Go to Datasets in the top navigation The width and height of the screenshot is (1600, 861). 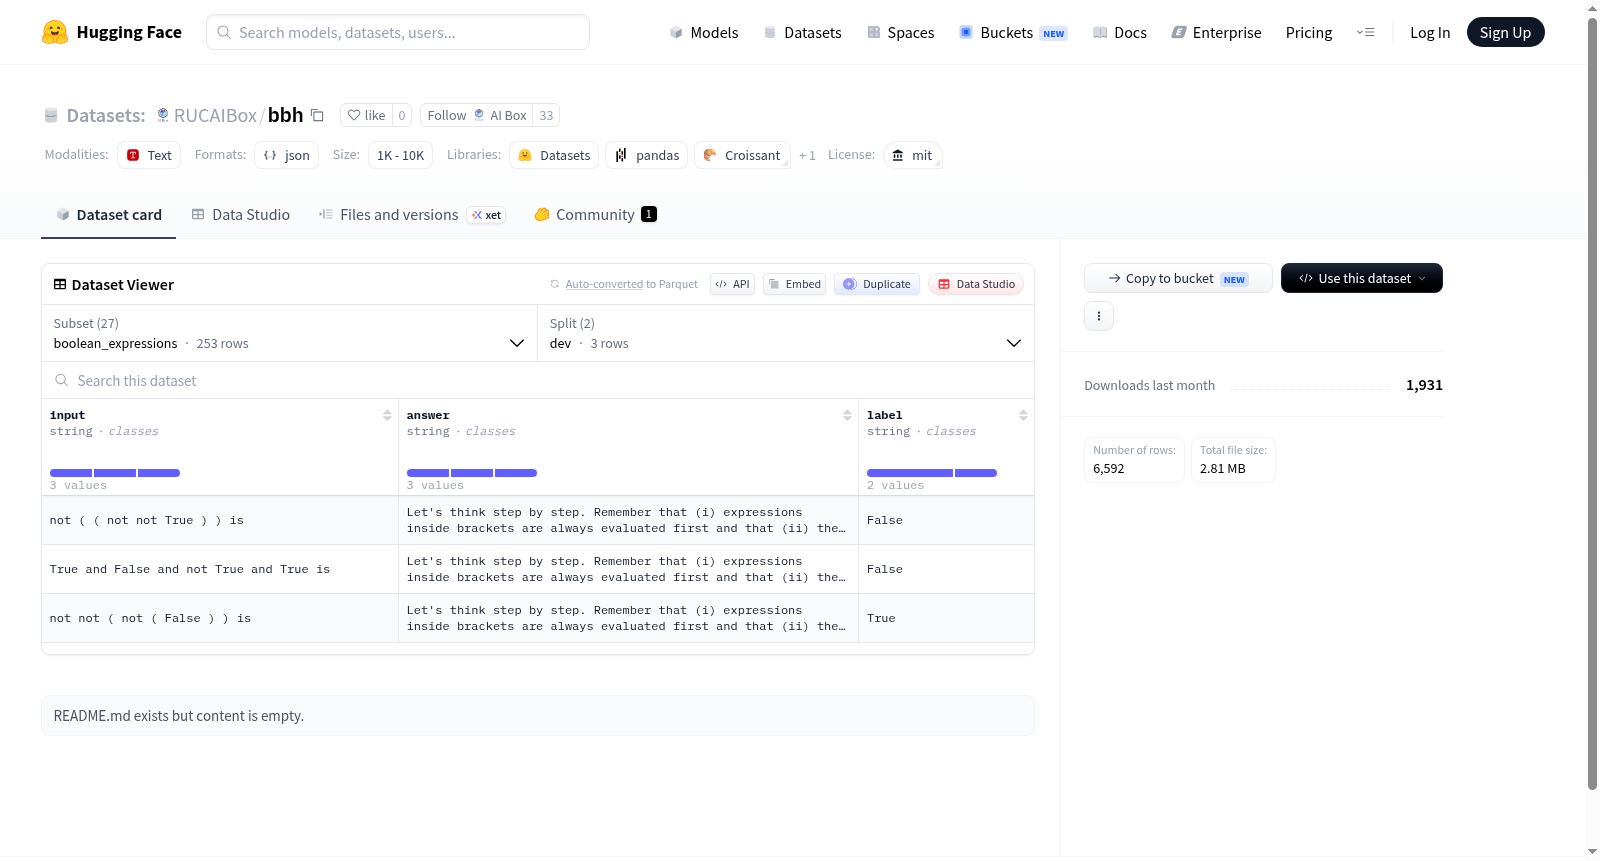point(802,32)
